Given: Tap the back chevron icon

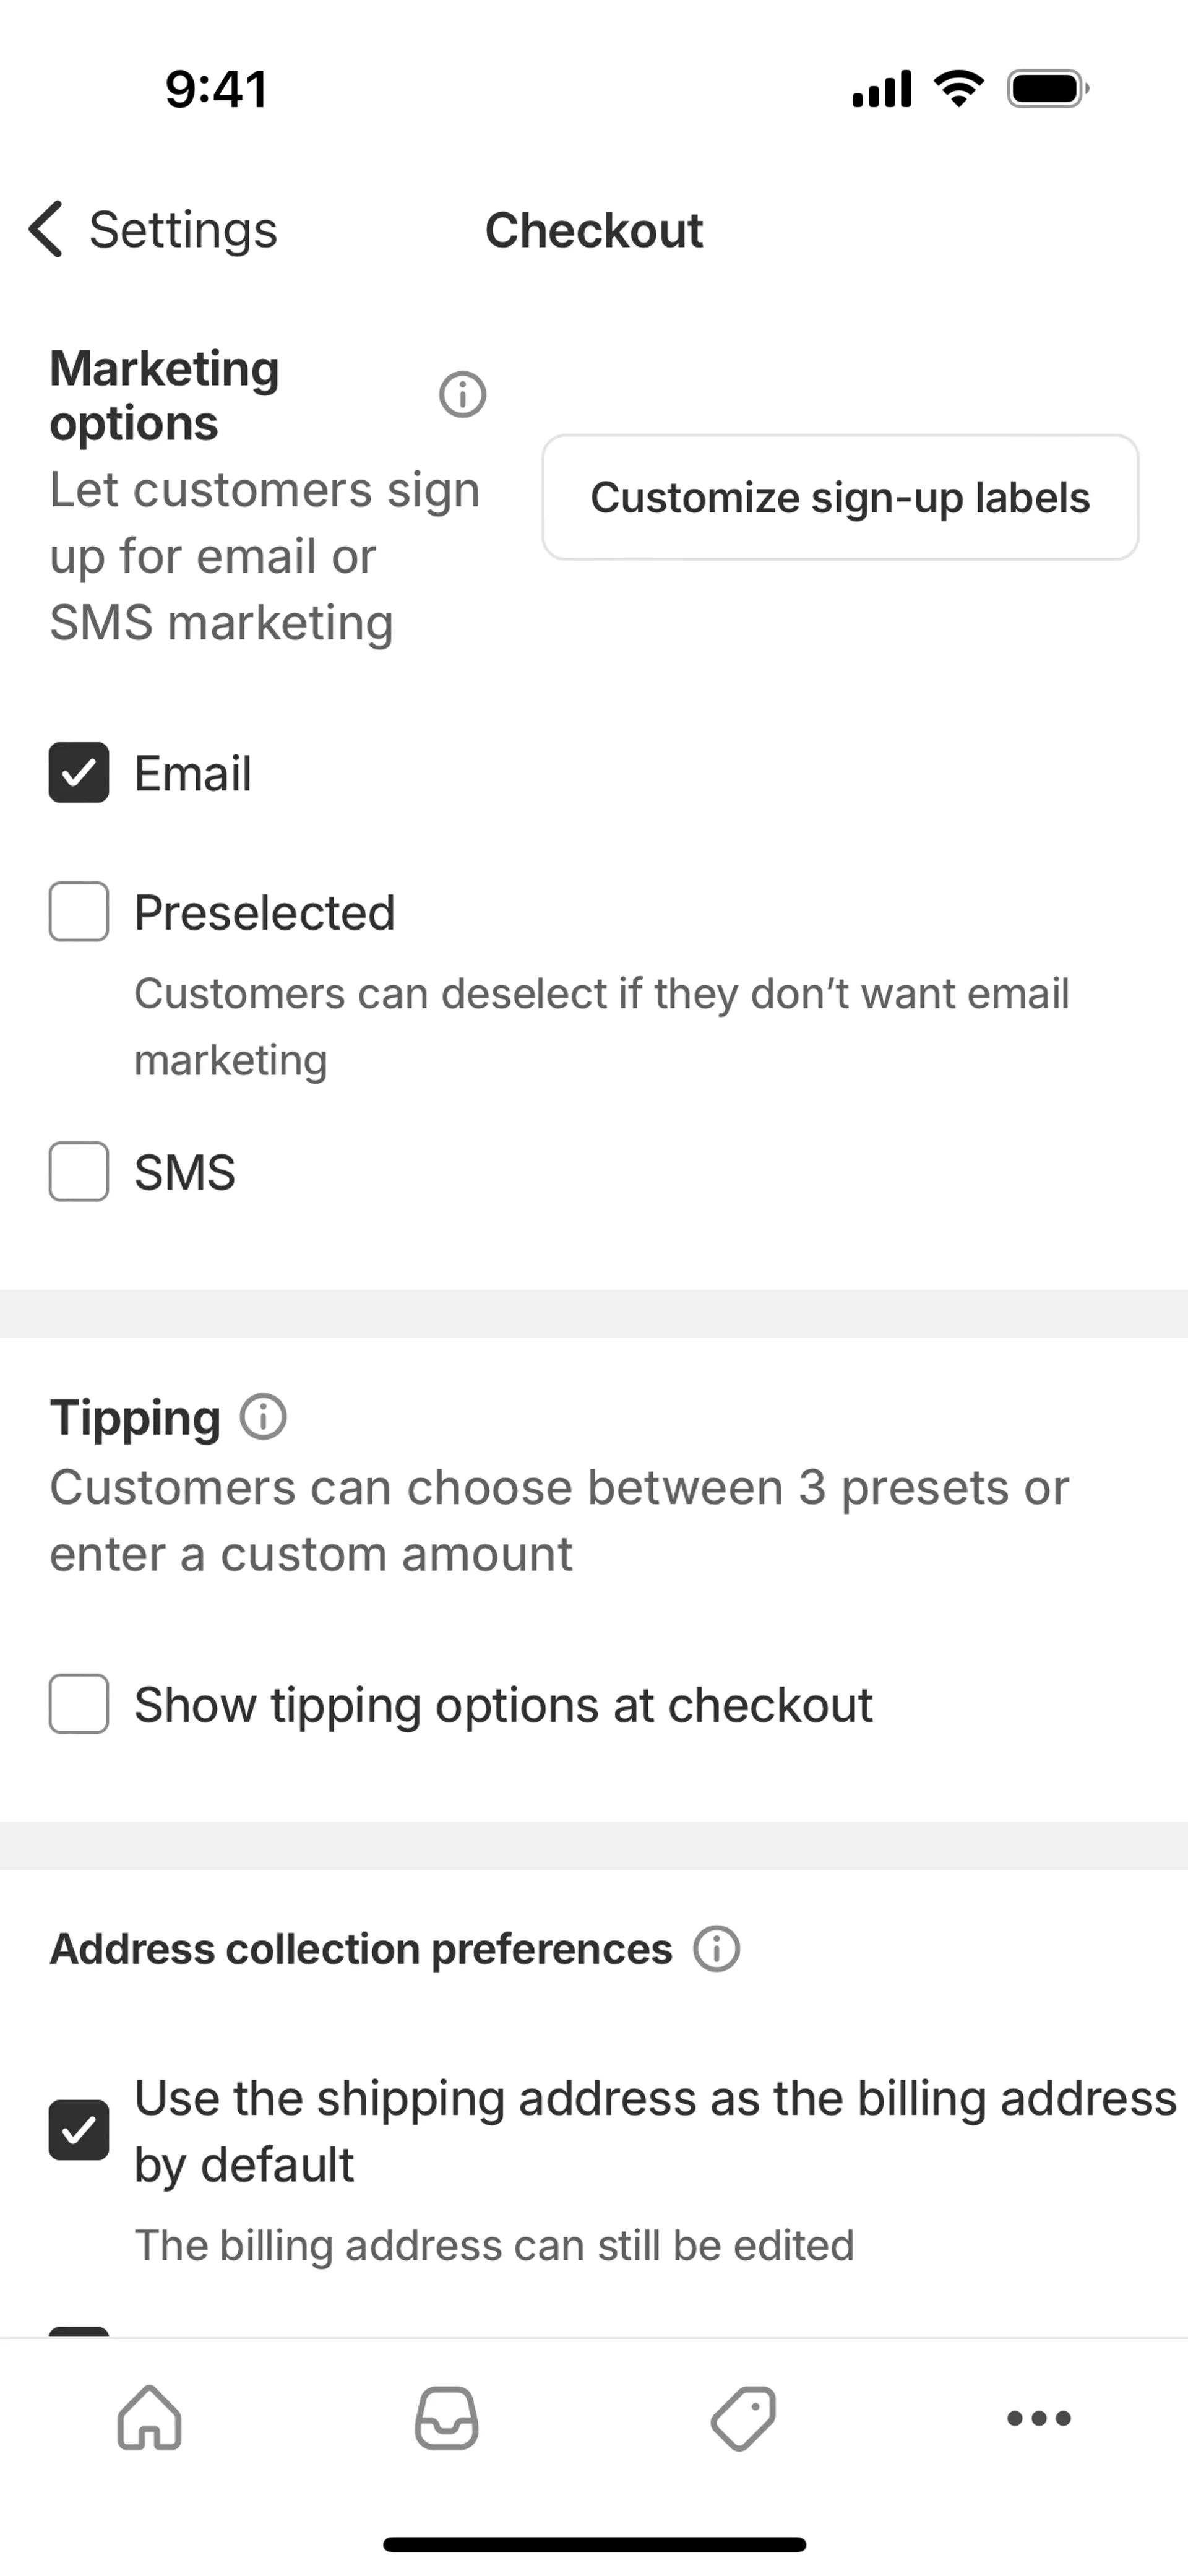Looking at the screenshot, I should [x=46, y=229].
